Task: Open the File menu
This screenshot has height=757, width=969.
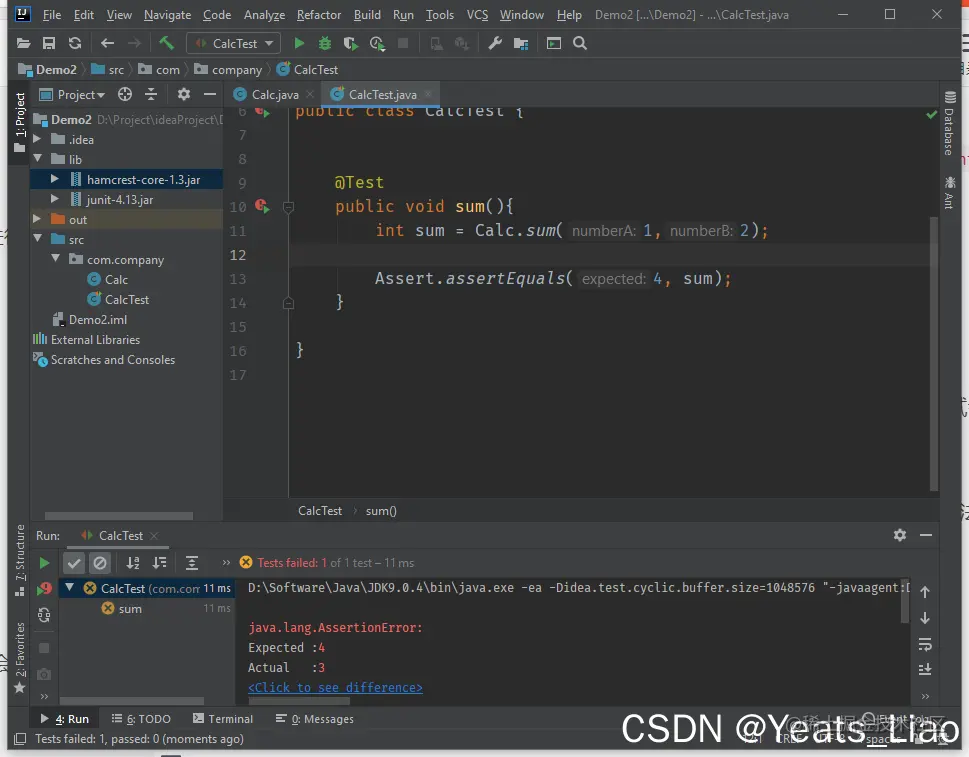Action: [52, 15]
